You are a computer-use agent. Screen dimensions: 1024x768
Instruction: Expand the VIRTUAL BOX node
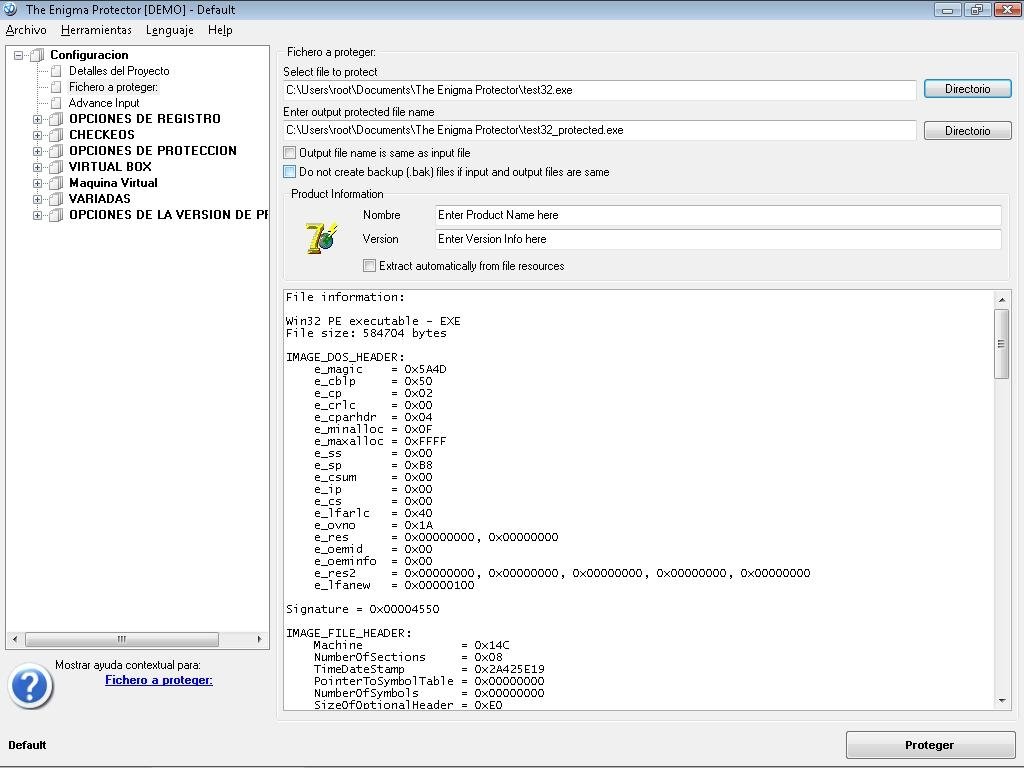pos(37,167)
